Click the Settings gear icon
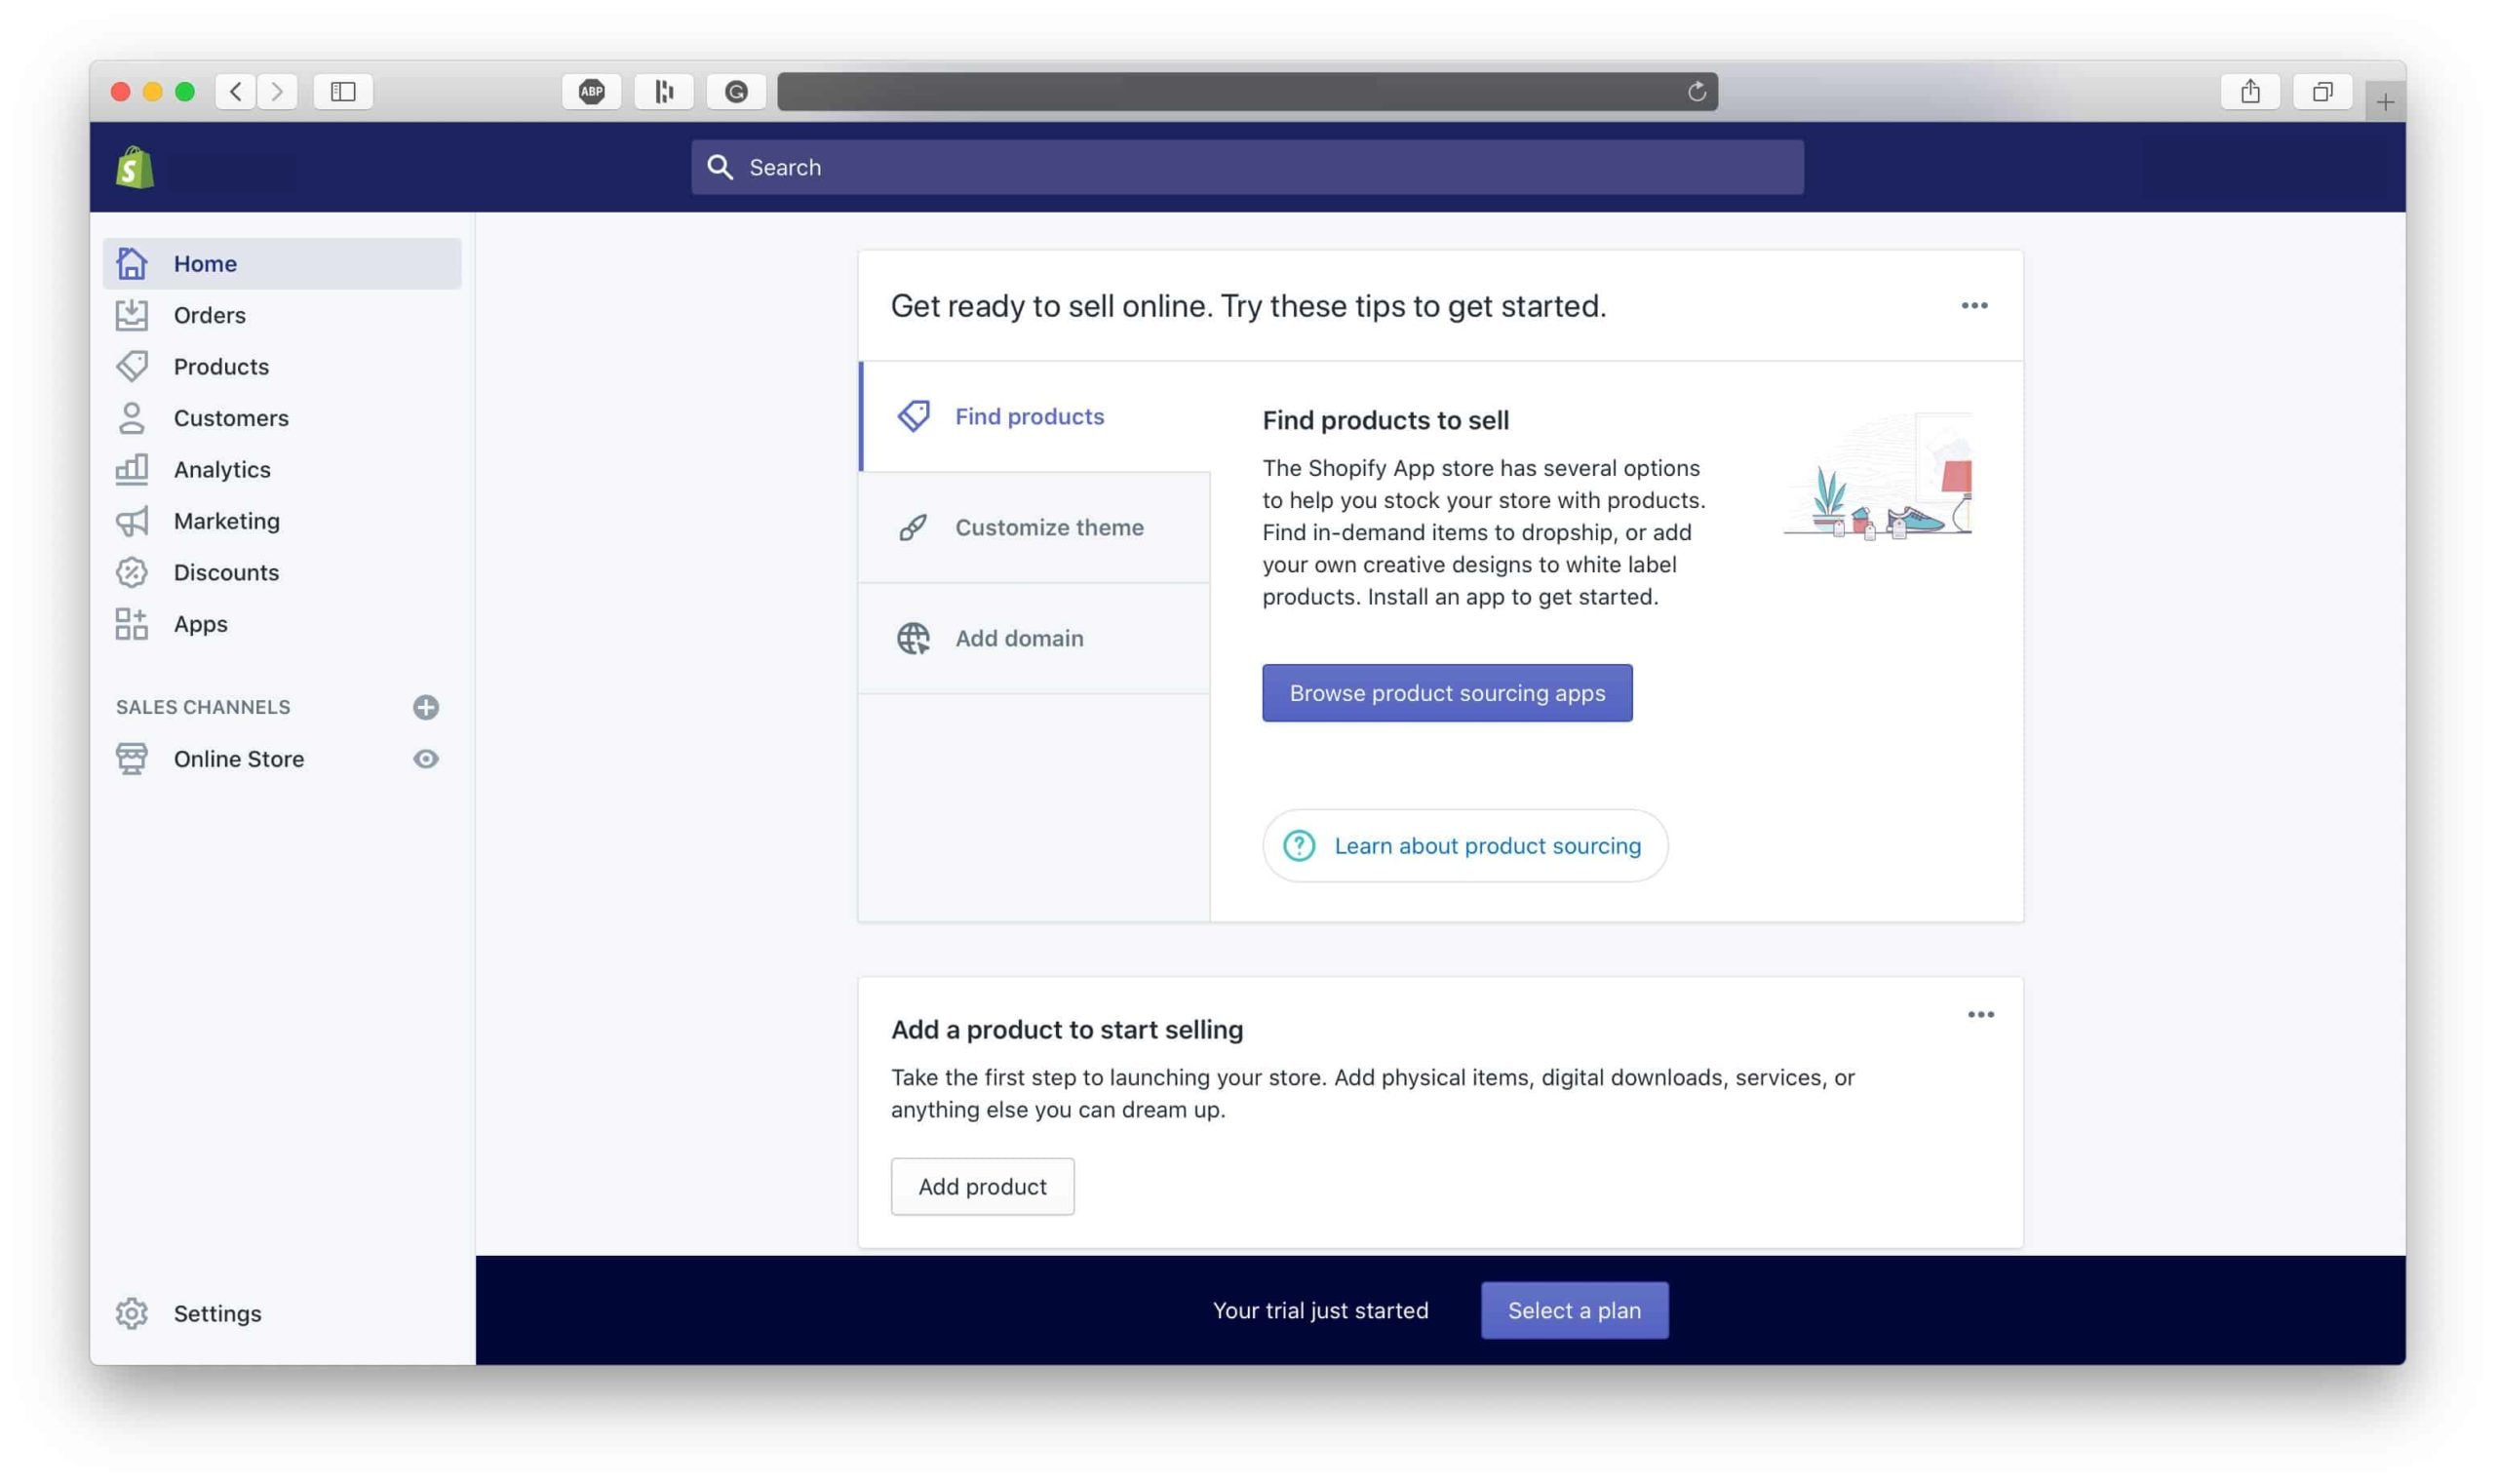This screenshot has height=1484, width=2496. point(133,1312)
